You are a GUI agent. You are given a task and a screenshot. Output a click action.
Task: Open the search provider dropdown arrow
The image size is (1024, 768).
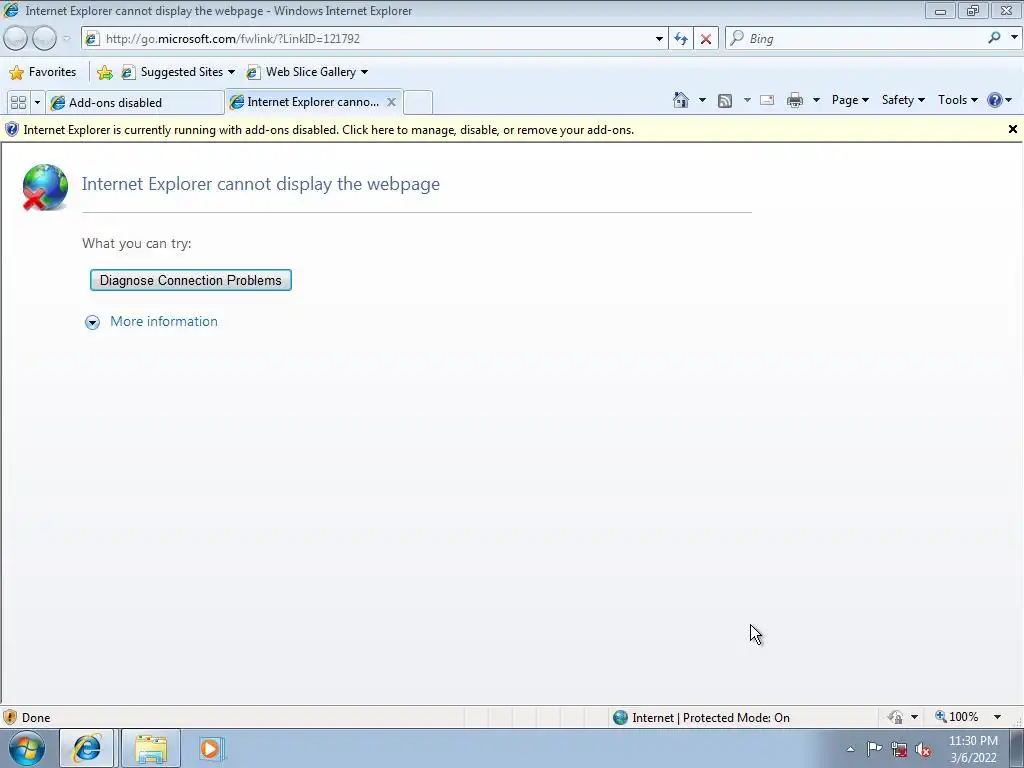(x=1014, y=38)
